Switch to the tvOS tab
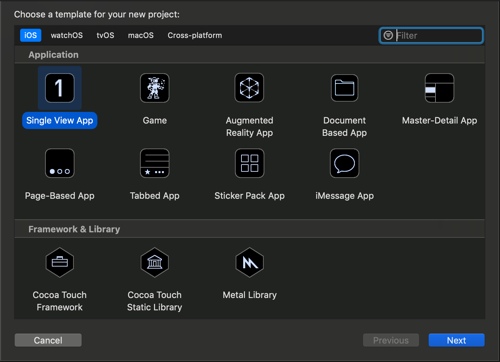Image resolution: width=500 pixels, height=362 pixels. click(105, 35)
